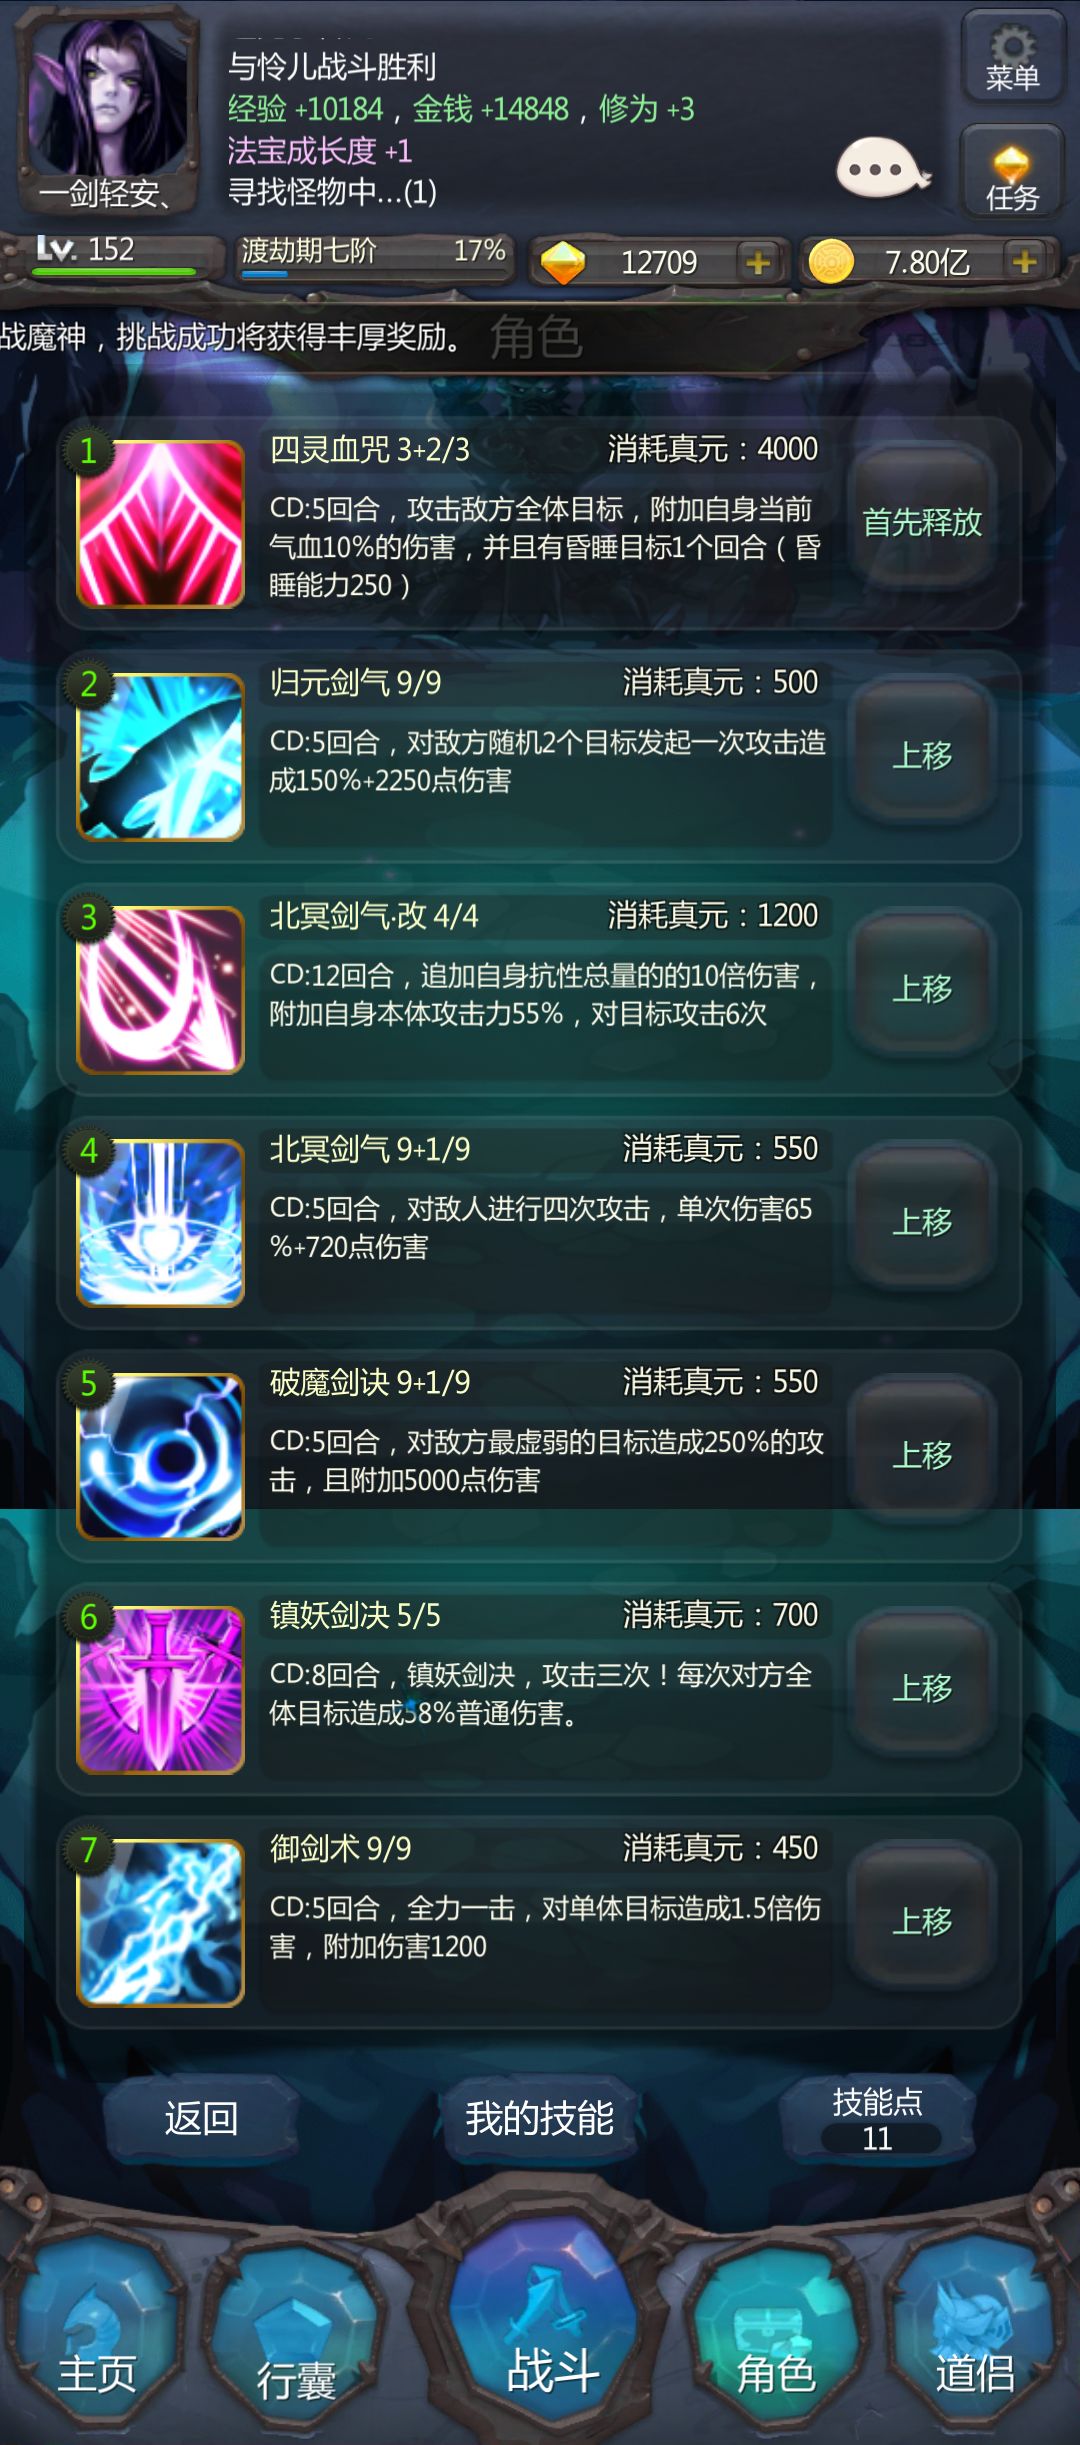Tap the 四灵血咒 skill icon

pos(161,524)
